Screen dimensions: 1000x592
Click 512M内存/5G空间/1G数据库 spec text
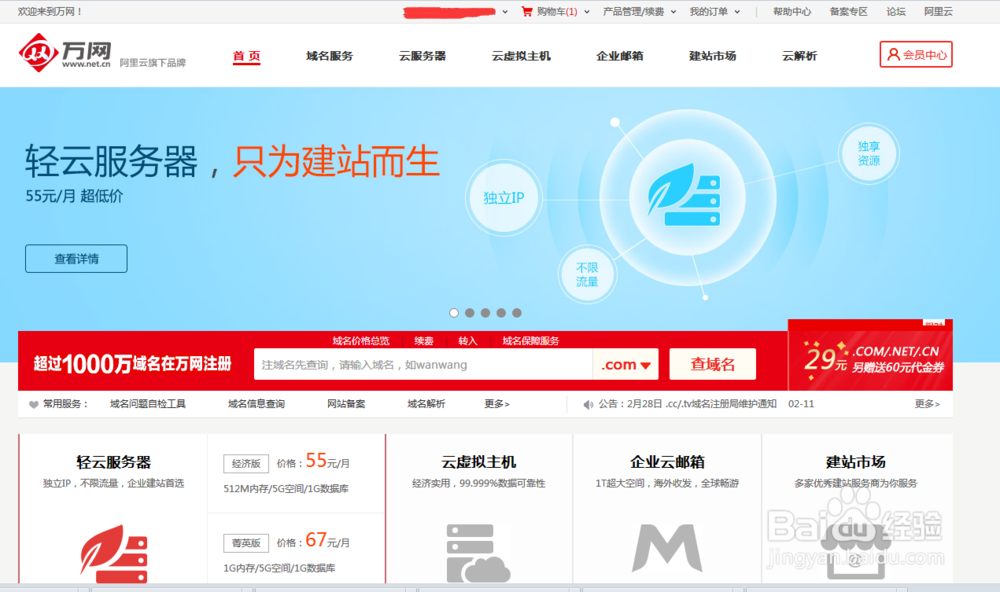click(286, 489)
